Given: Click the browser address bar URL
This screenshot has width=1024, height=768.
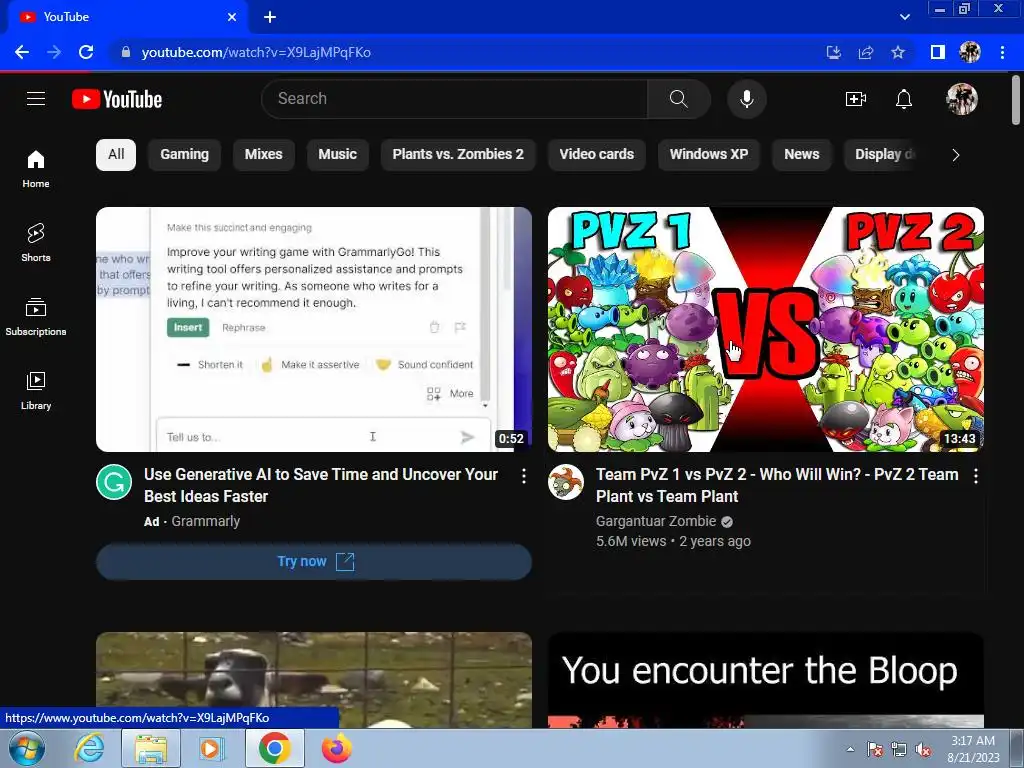Looking at the screenshot, I should coord(256,52).
